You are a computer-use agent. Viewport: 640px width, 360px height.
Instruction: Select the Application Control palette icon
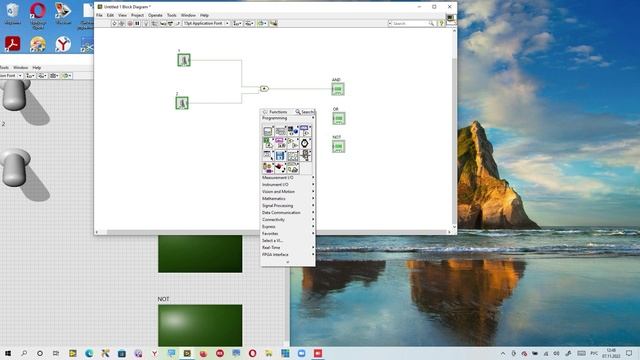coord(305,156)
